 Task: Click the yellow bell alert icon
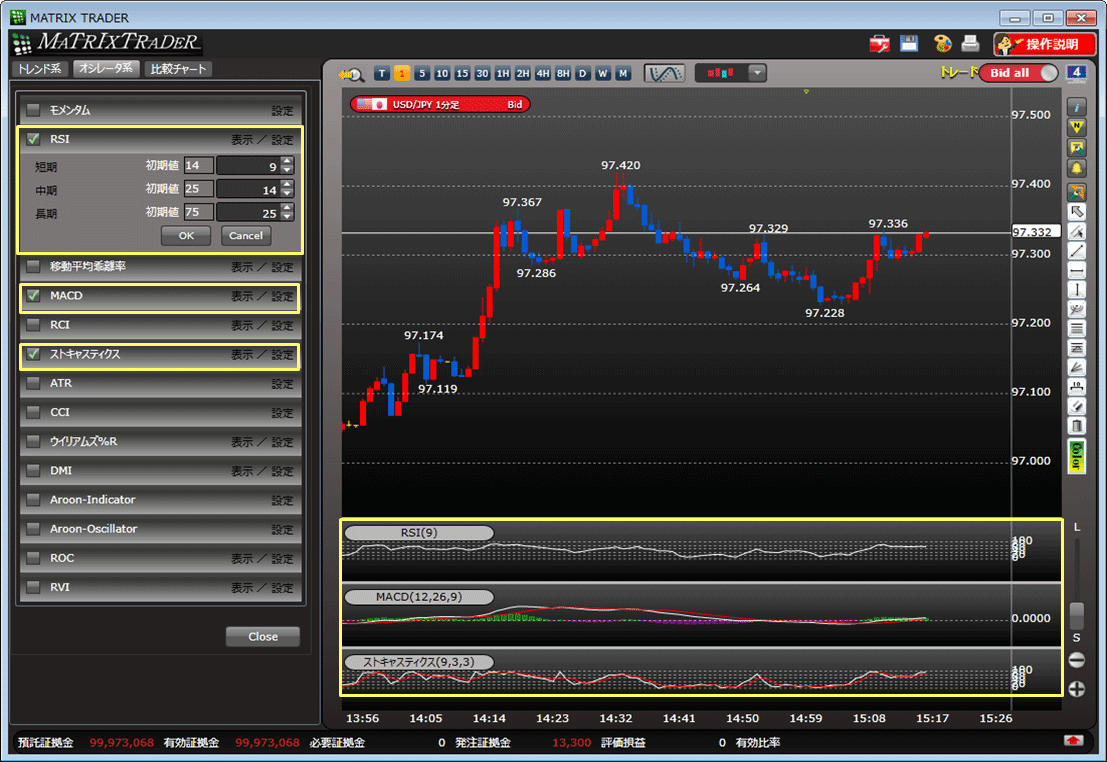[x=1077, y=169]
